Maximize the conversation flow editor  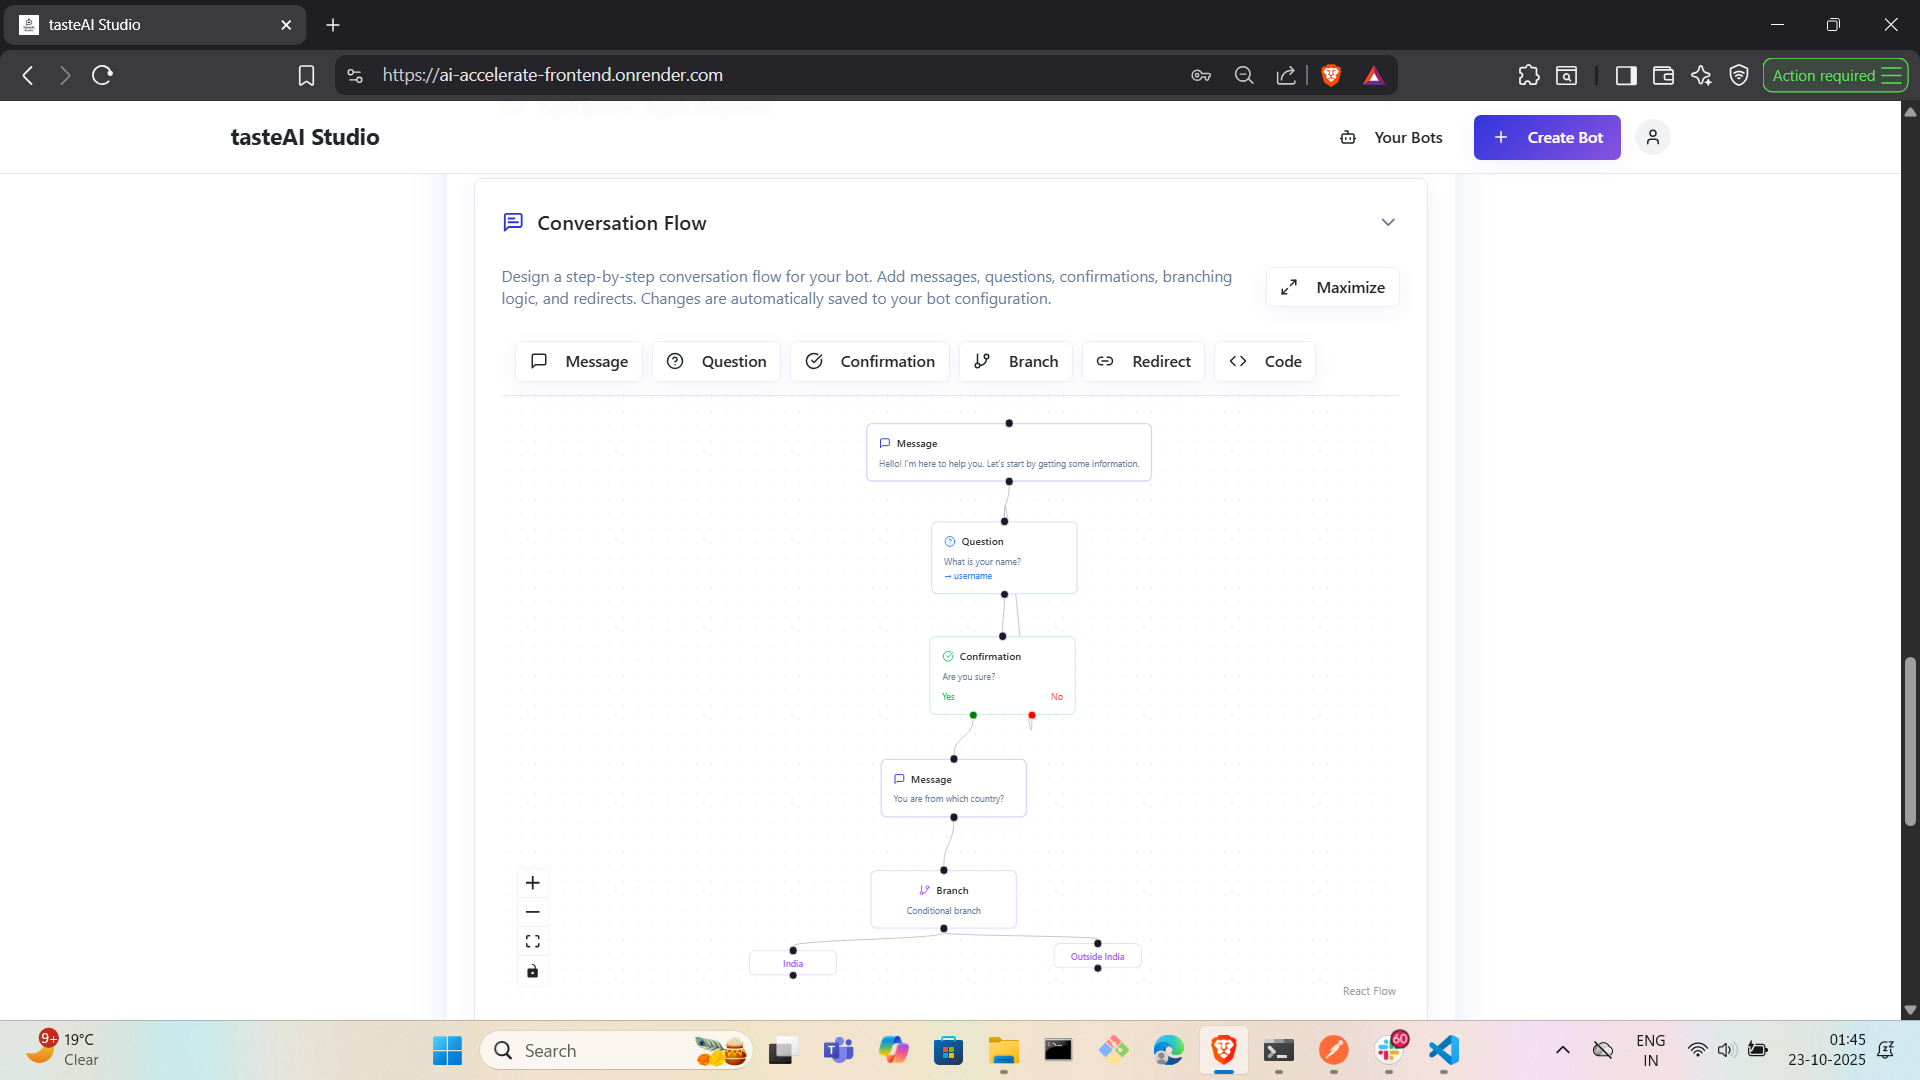tap(1333, 287)
